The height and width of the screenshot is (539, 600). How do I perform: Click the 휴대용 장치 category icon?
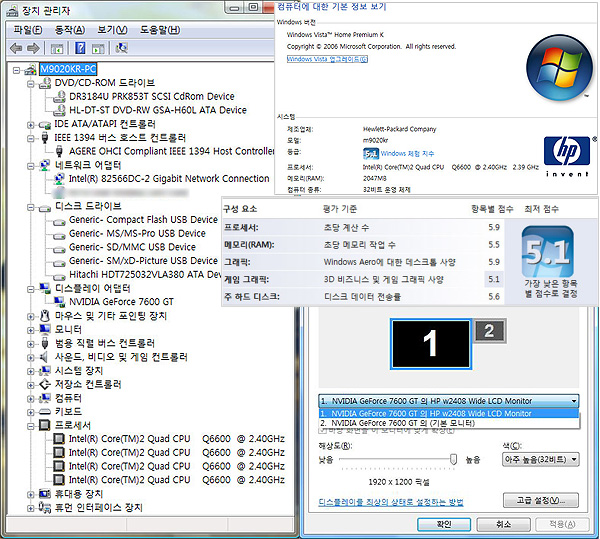(x=45, y=494)
